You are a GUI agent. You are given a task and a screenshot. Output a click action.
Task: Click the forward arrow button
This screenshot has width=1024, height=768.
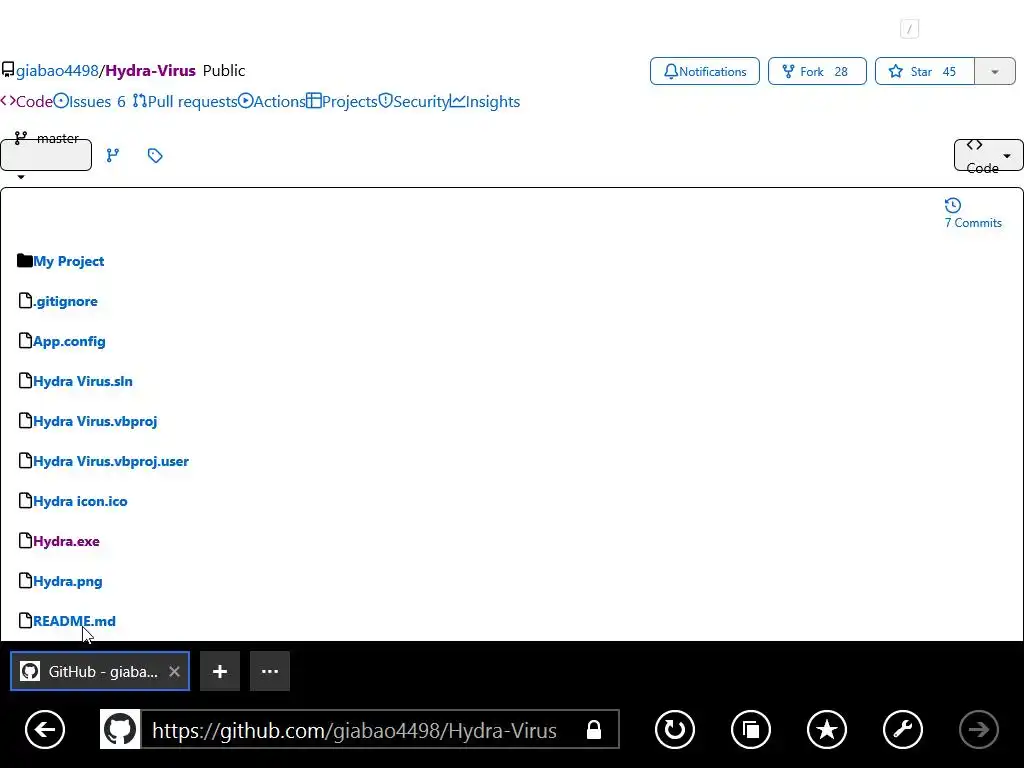pos(979,729)
